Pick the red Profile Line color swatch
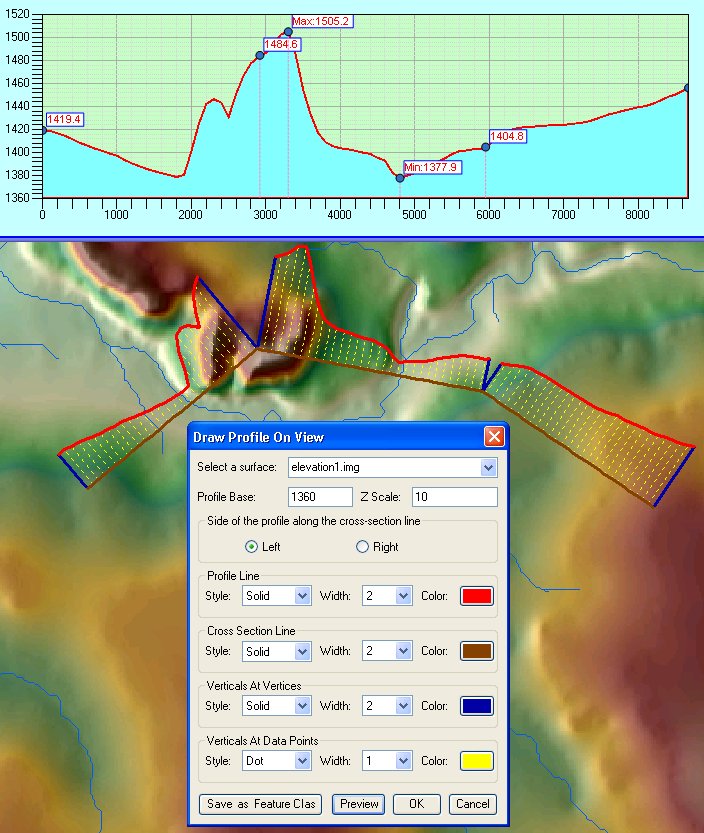 pos(476,596)
